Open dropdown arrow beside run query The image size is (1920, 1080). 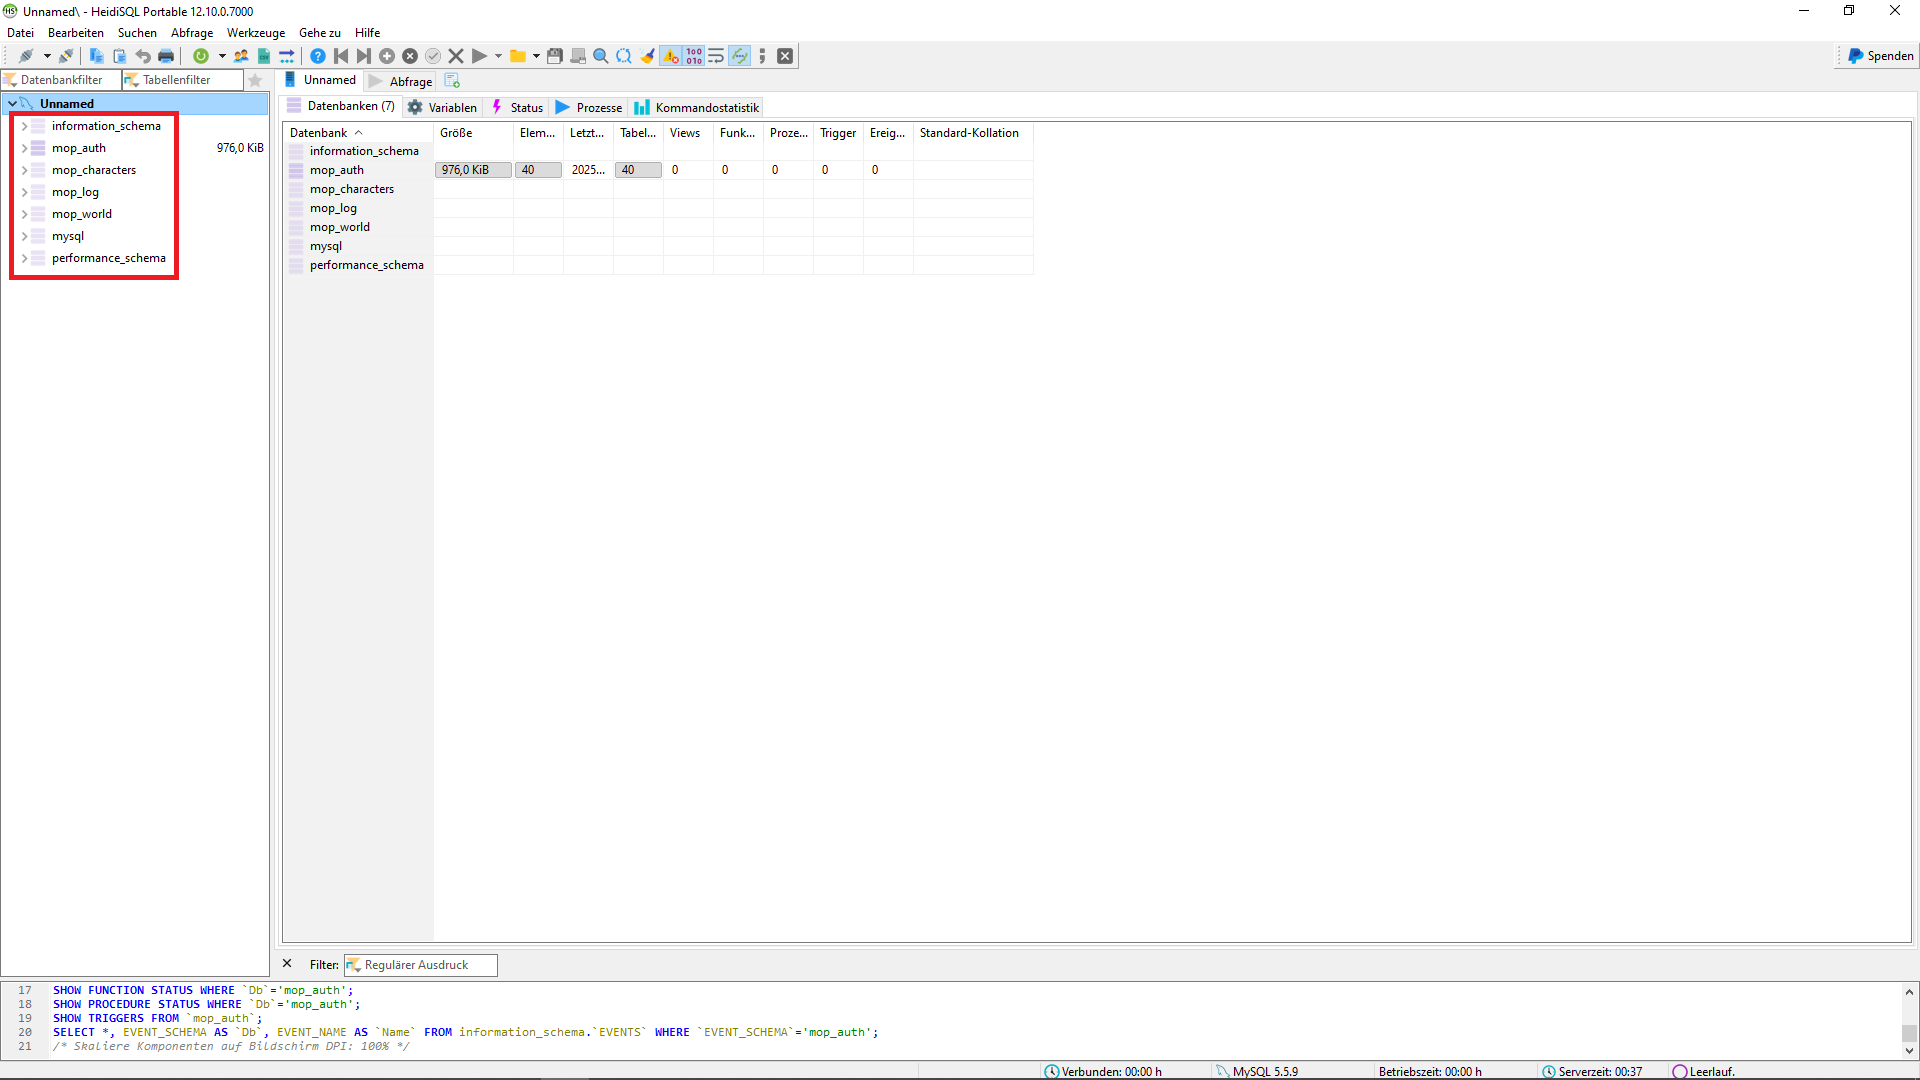tap(498, 56)
